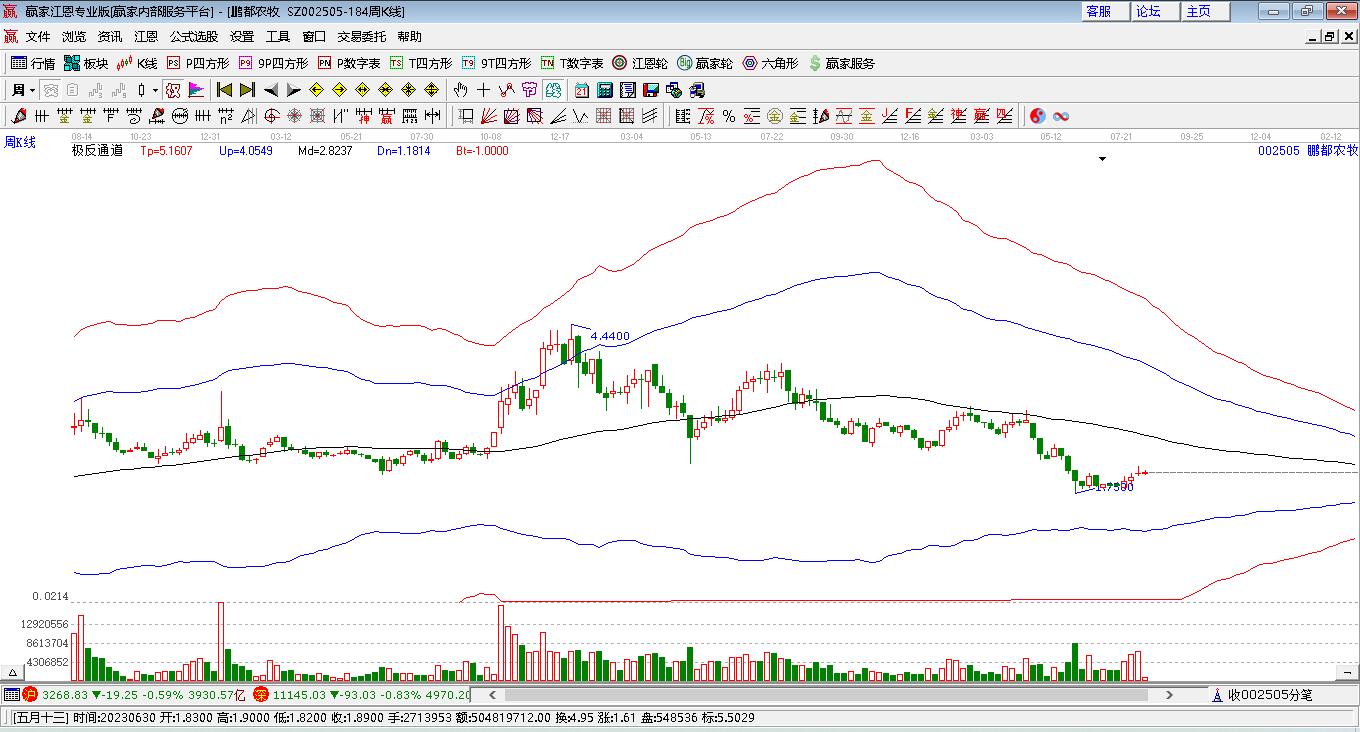Image resolution: width=1360 pixels, height=732 pixels.
Task: Click the 论坛 forum button
Action: (x=1156, y=11)
